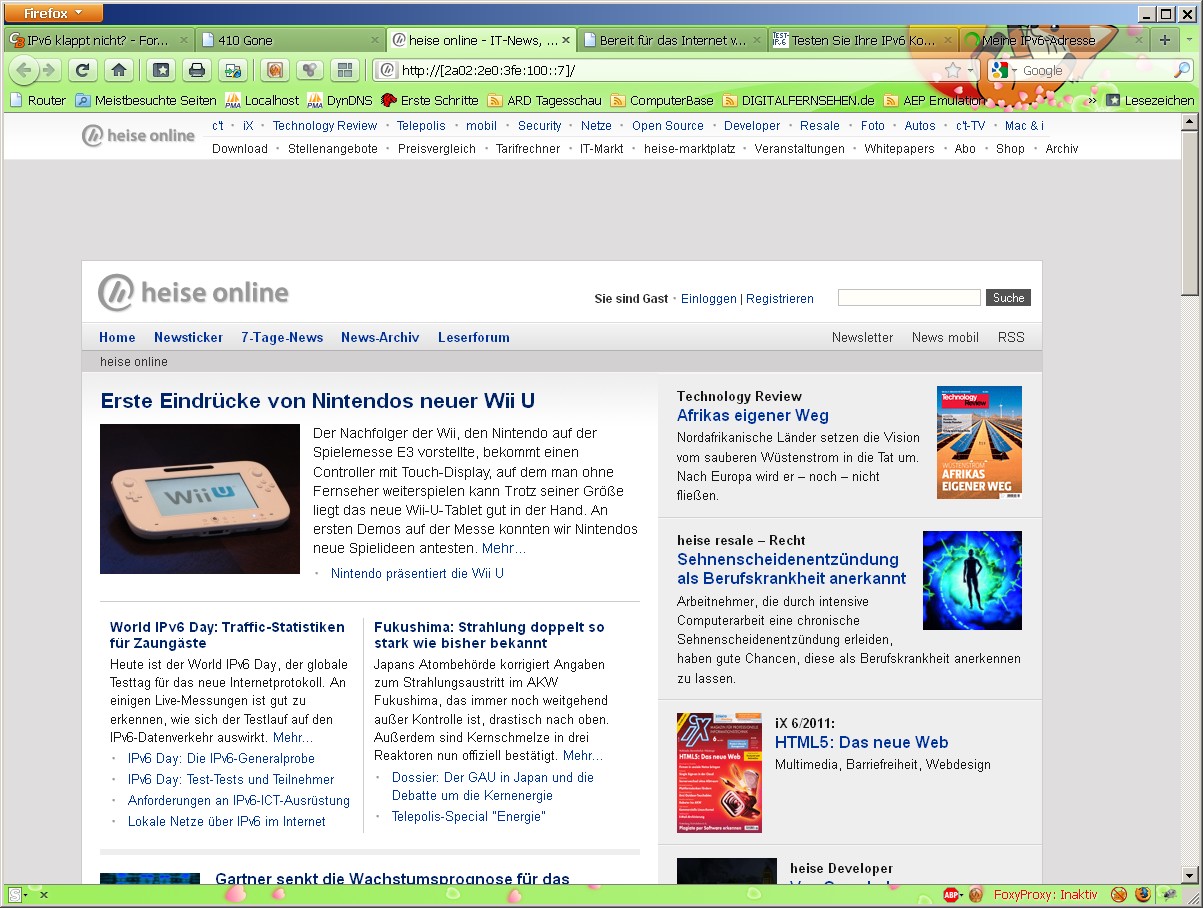Bookmark this page with the URL bar star
The height and width of the screenshot is (908, 1203).
[953, 70]
